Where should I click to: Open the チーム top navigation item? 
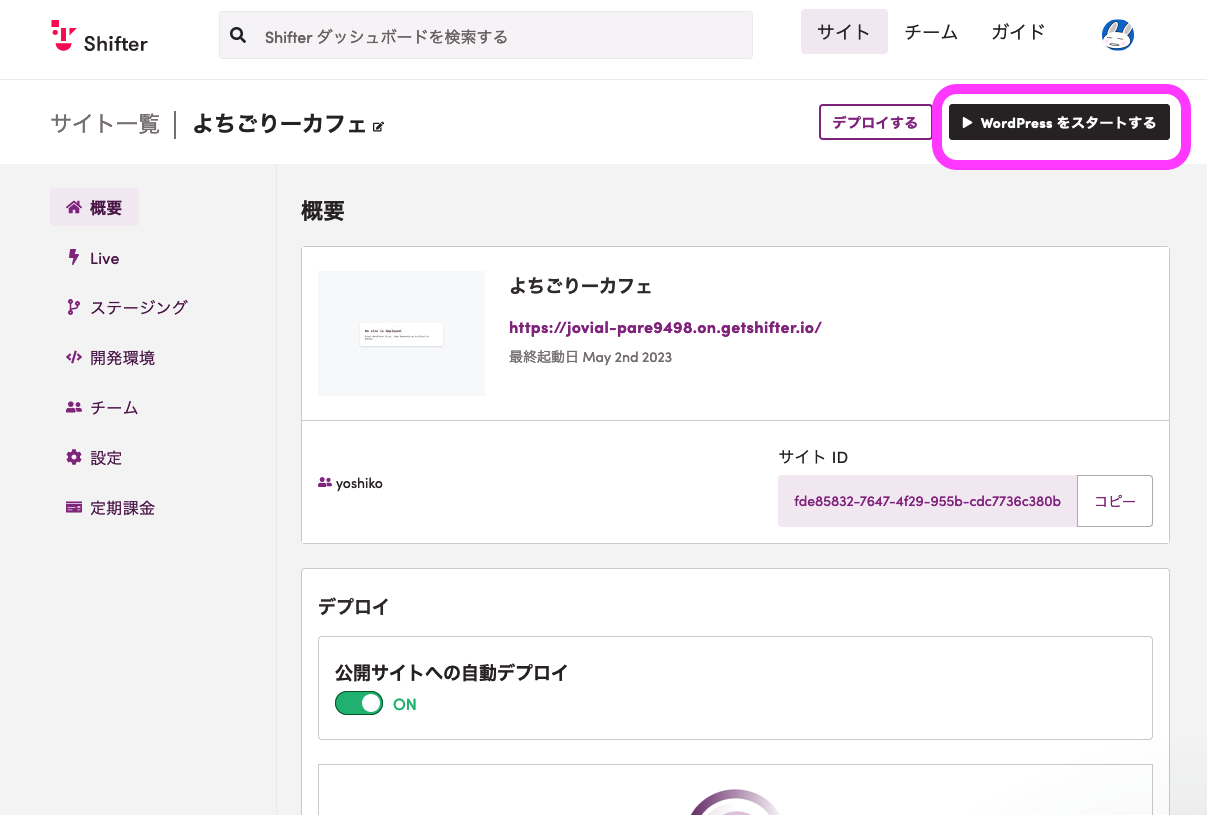931,32
